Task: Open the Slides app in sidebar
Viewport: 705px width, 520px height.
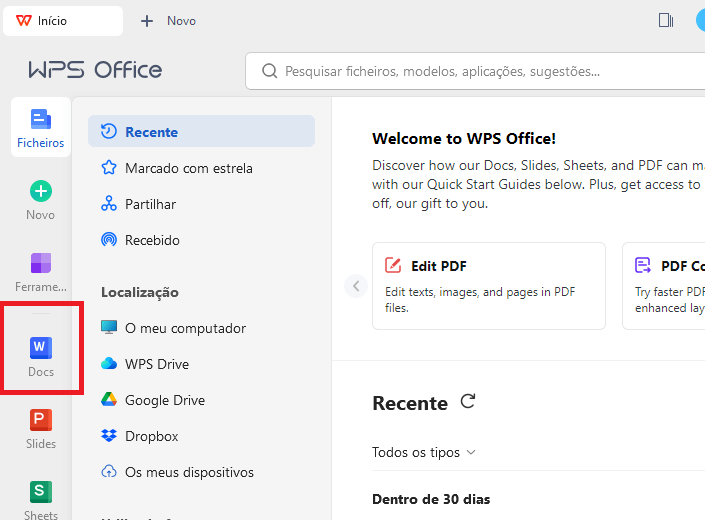Action: pos(41,428)
